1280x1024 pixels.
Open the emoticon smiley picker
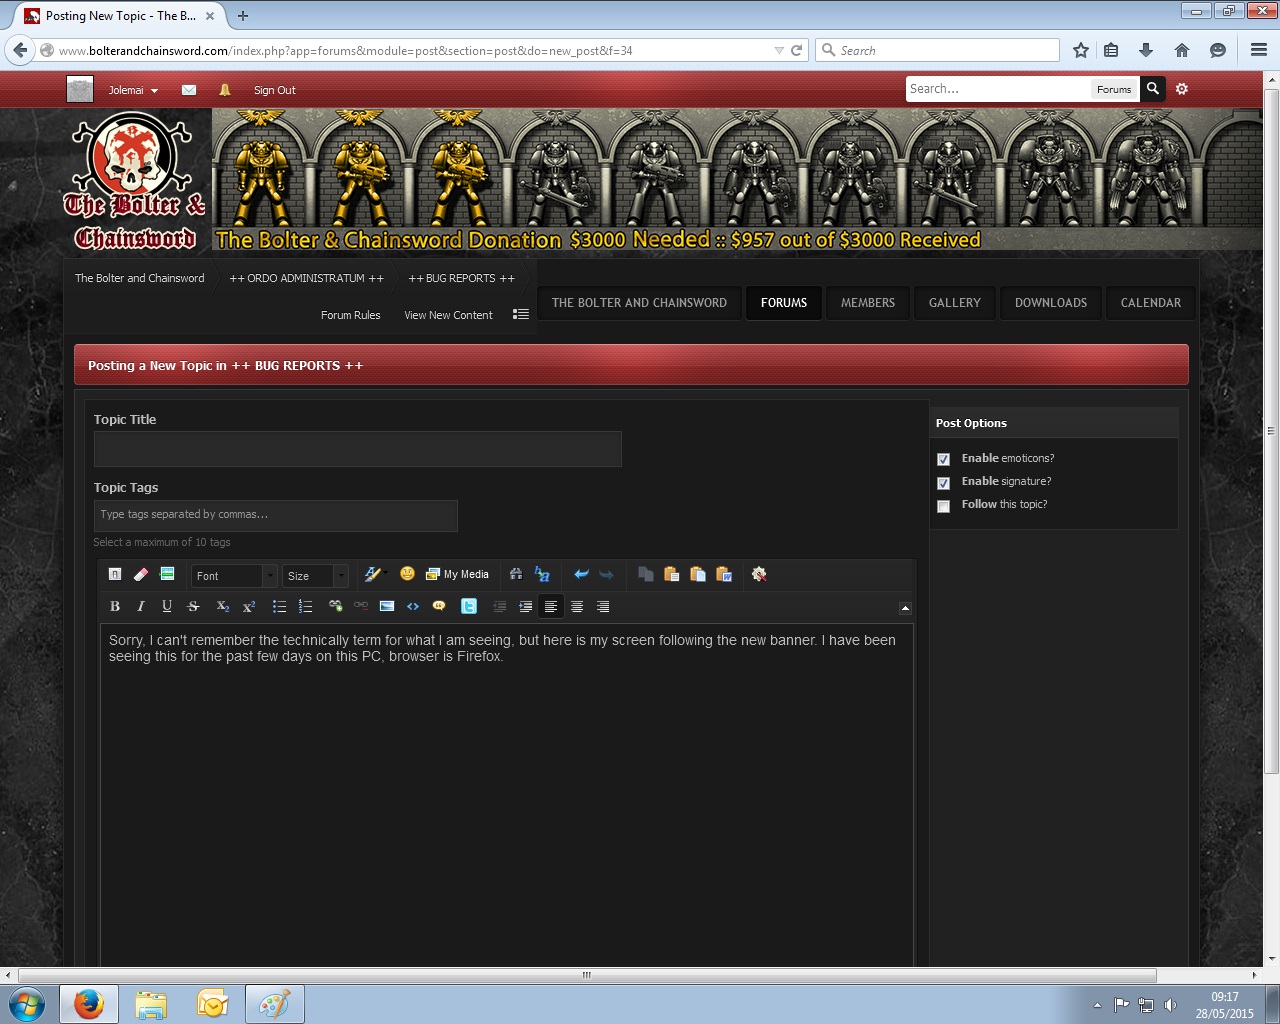click(407, 574)
